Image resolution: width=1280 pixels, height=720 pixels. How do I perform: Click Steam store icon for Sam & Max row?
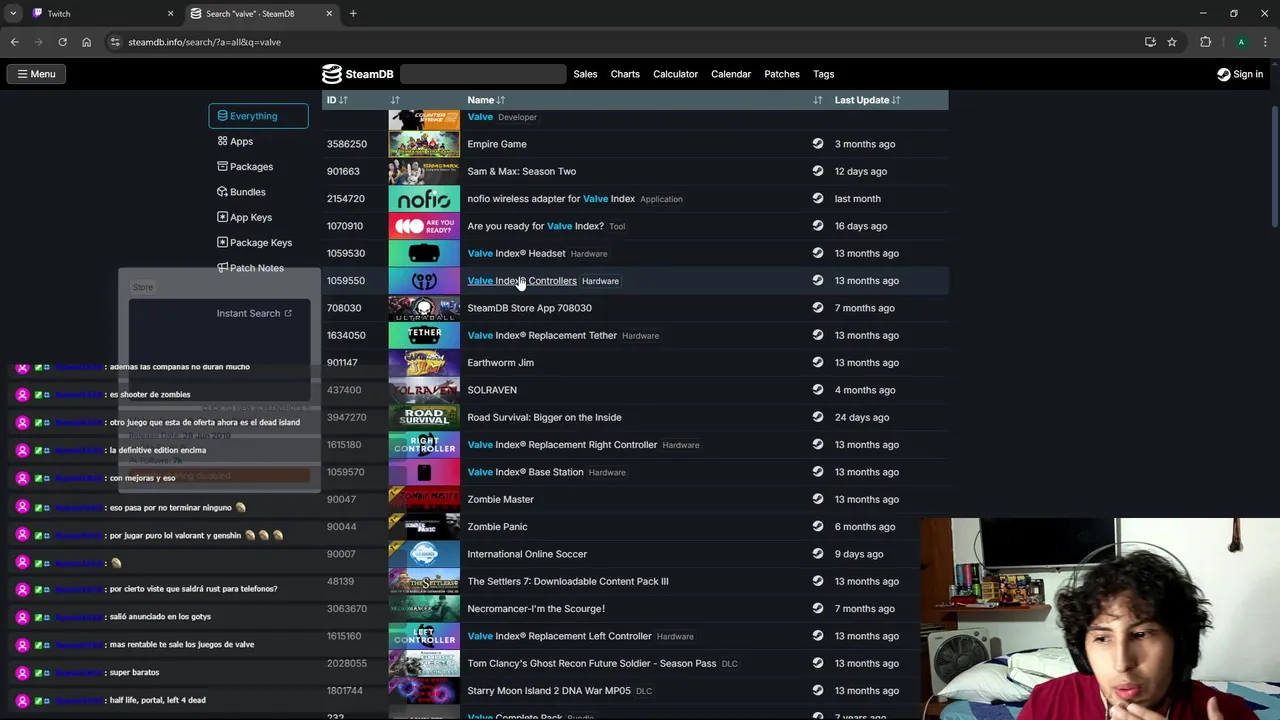click(818, 171)
